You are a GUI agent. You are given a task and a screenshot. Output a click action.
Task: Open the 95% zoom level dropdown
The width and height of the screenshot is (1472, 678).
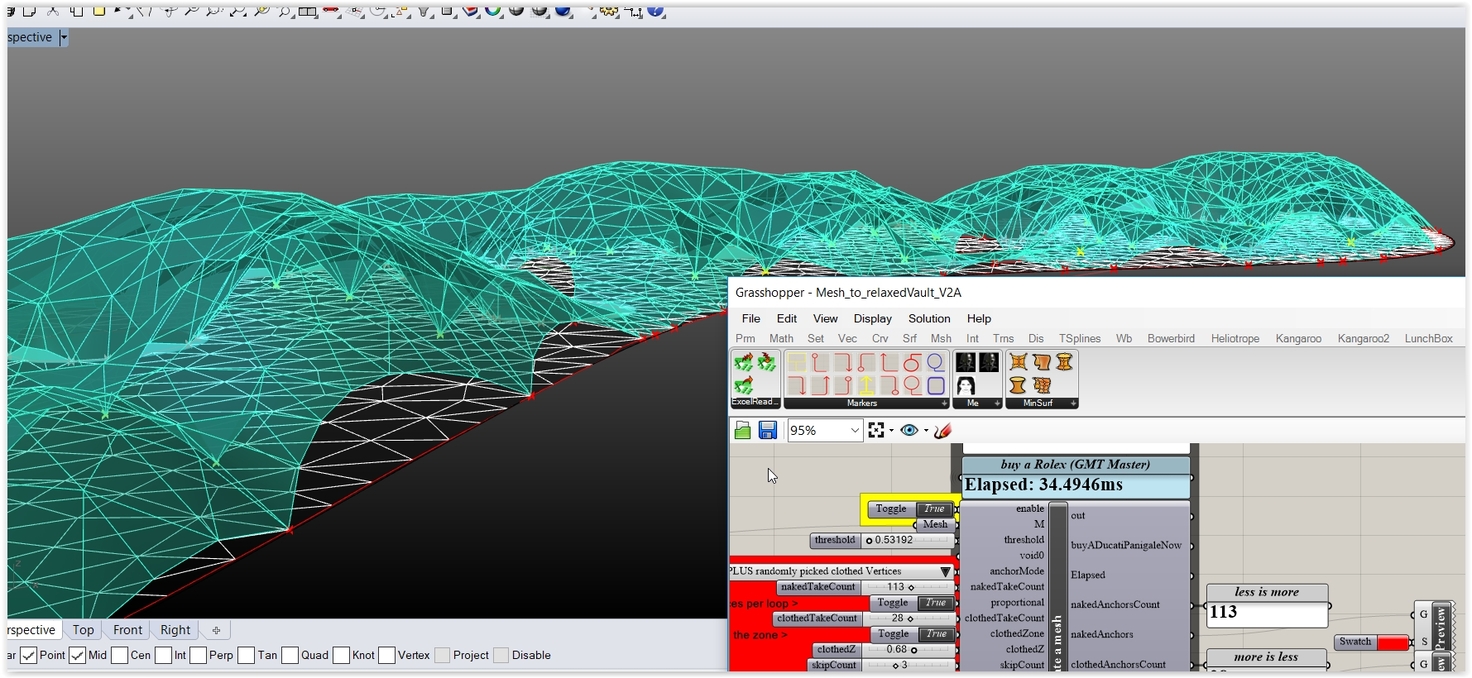click(855, 430)
